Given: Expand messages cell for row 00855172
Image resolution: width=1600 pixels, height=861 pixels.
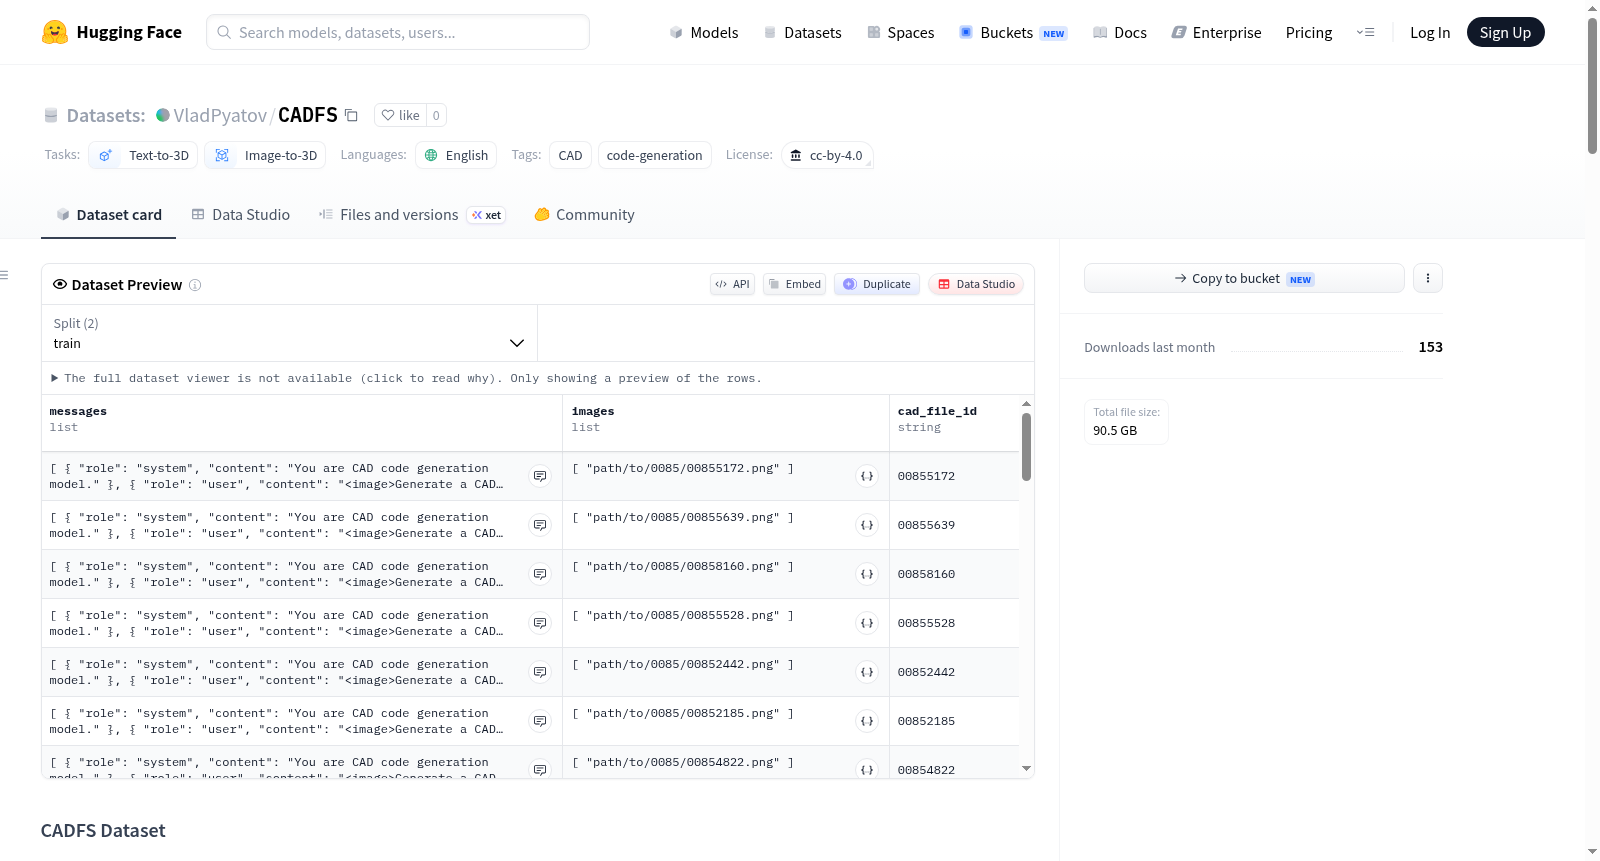Looking at the screenshot, I should tap(540, 476).
